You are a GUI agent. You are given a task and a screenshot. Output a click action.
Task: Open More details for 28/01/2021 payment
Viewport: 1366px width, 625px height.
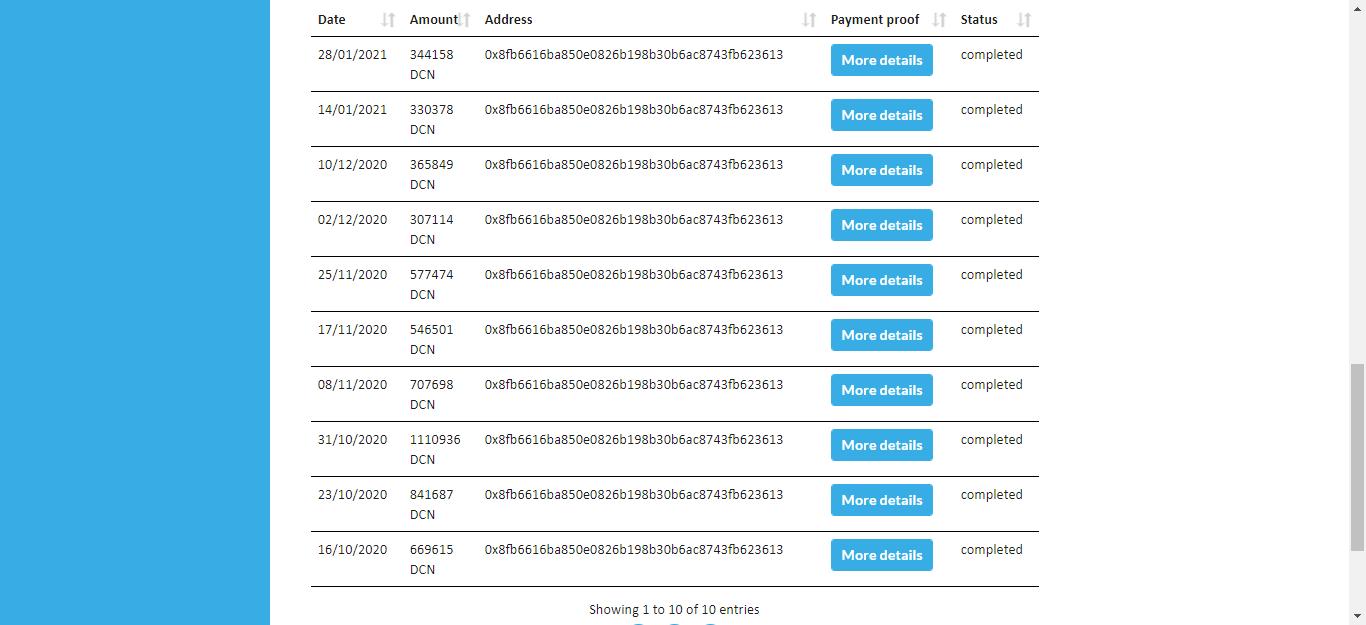coord(882,60)
